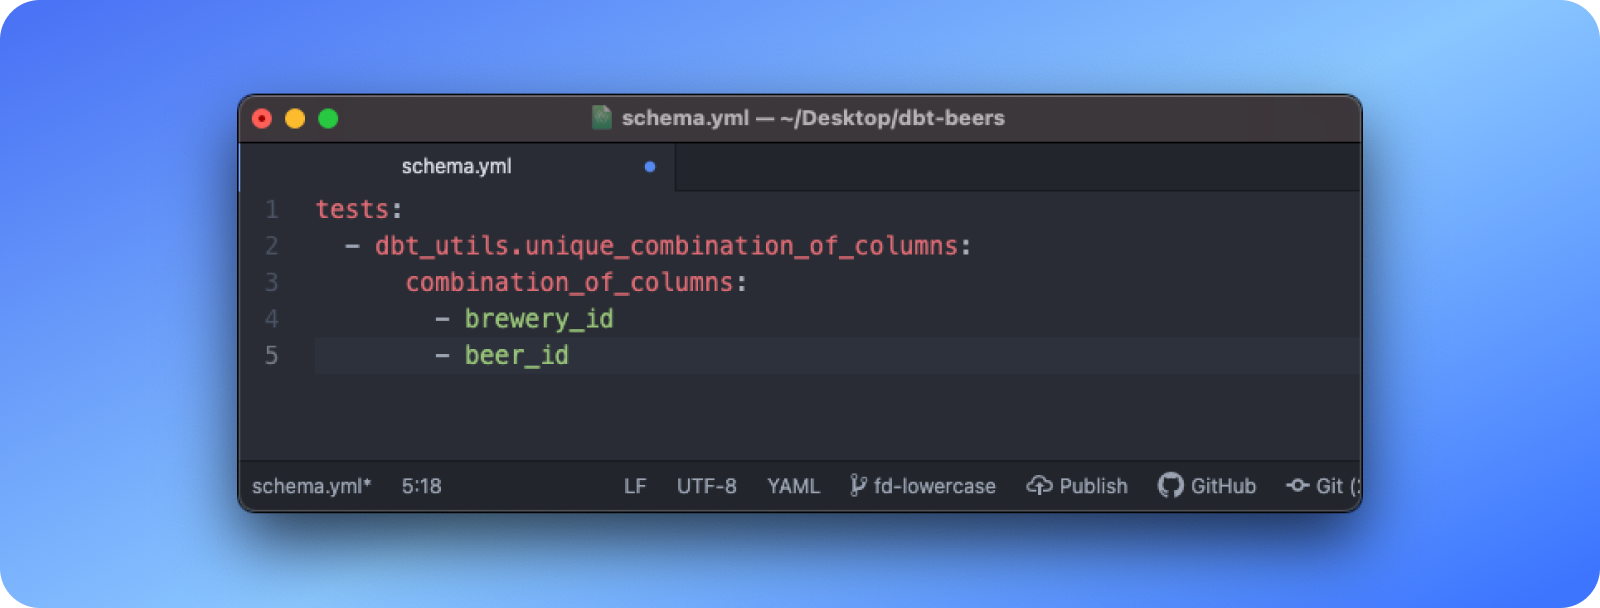The width and height of the screenshot is (1600, 608).
Task: Click the Publish cloud upload icon
Action: (x=1039, y=485)
